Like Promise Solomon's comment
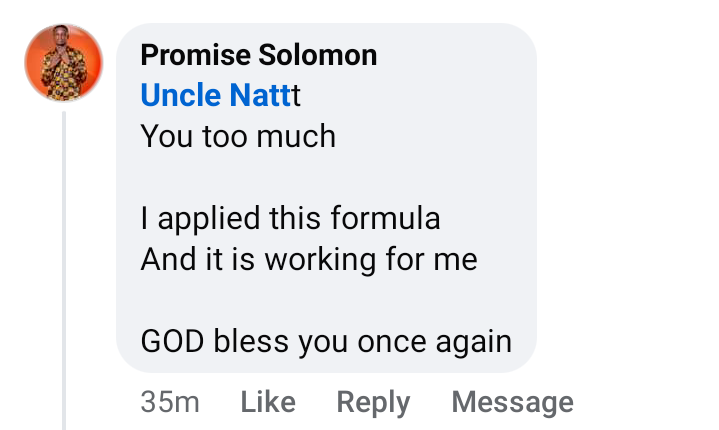 [x=268, y=402]
